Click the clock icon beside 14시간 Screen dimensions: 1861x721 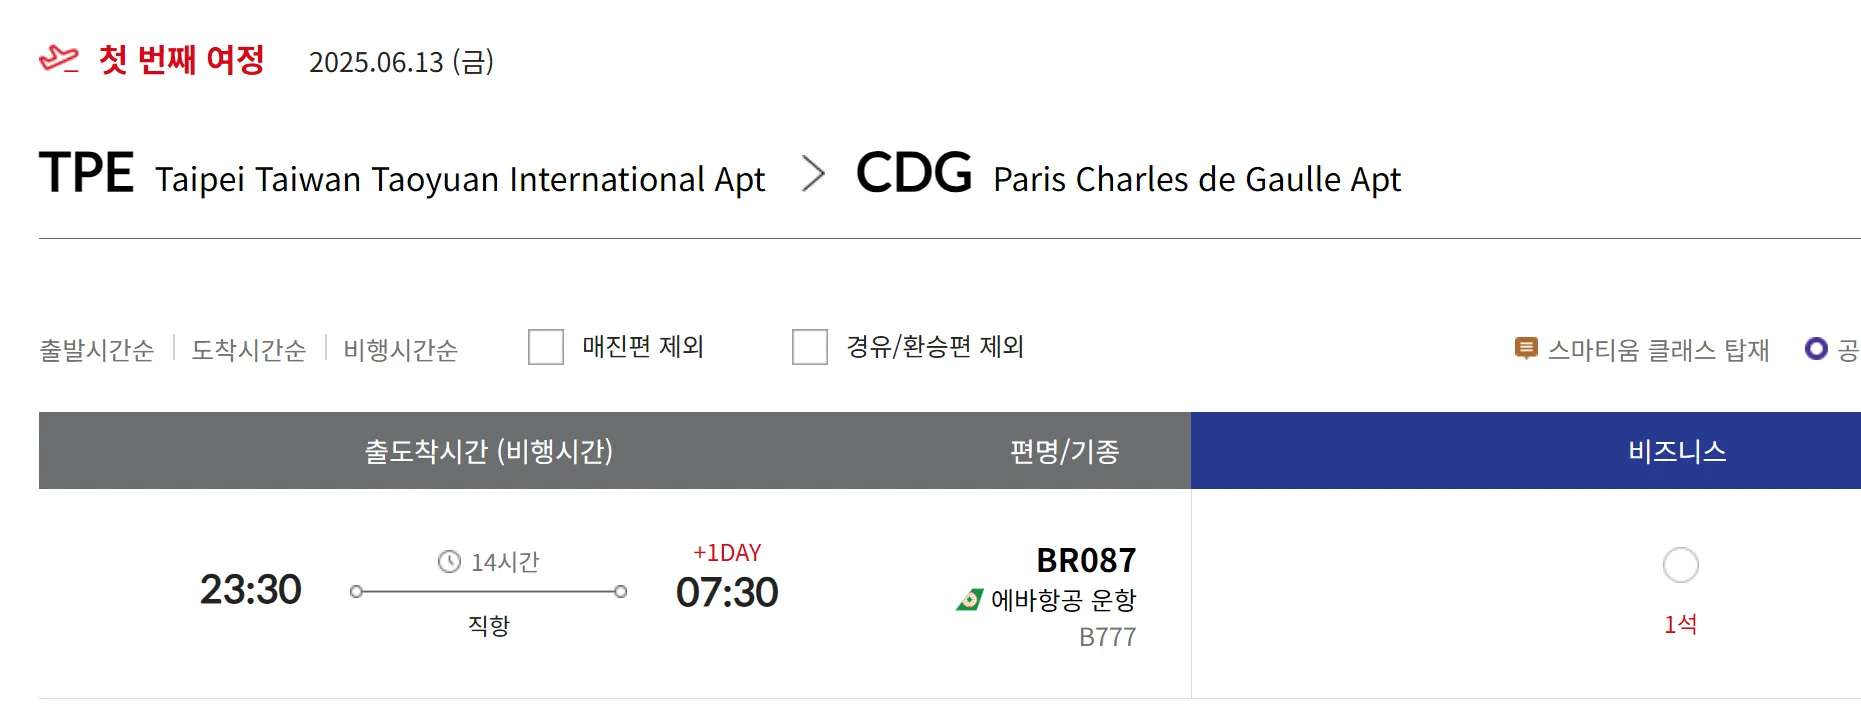tap(449, 562)
